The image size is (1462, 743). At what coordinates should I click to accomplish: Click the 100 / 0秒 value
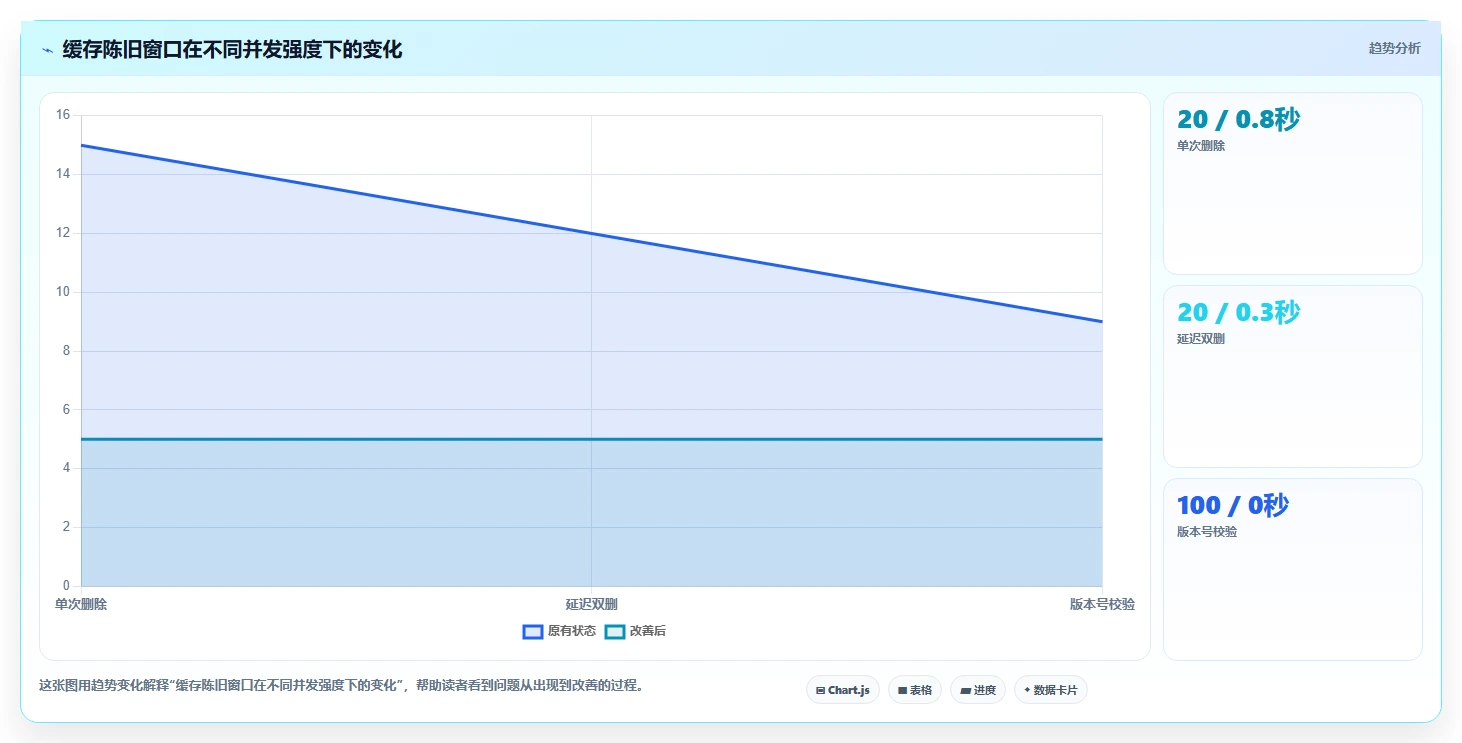tap(1232, 505)
